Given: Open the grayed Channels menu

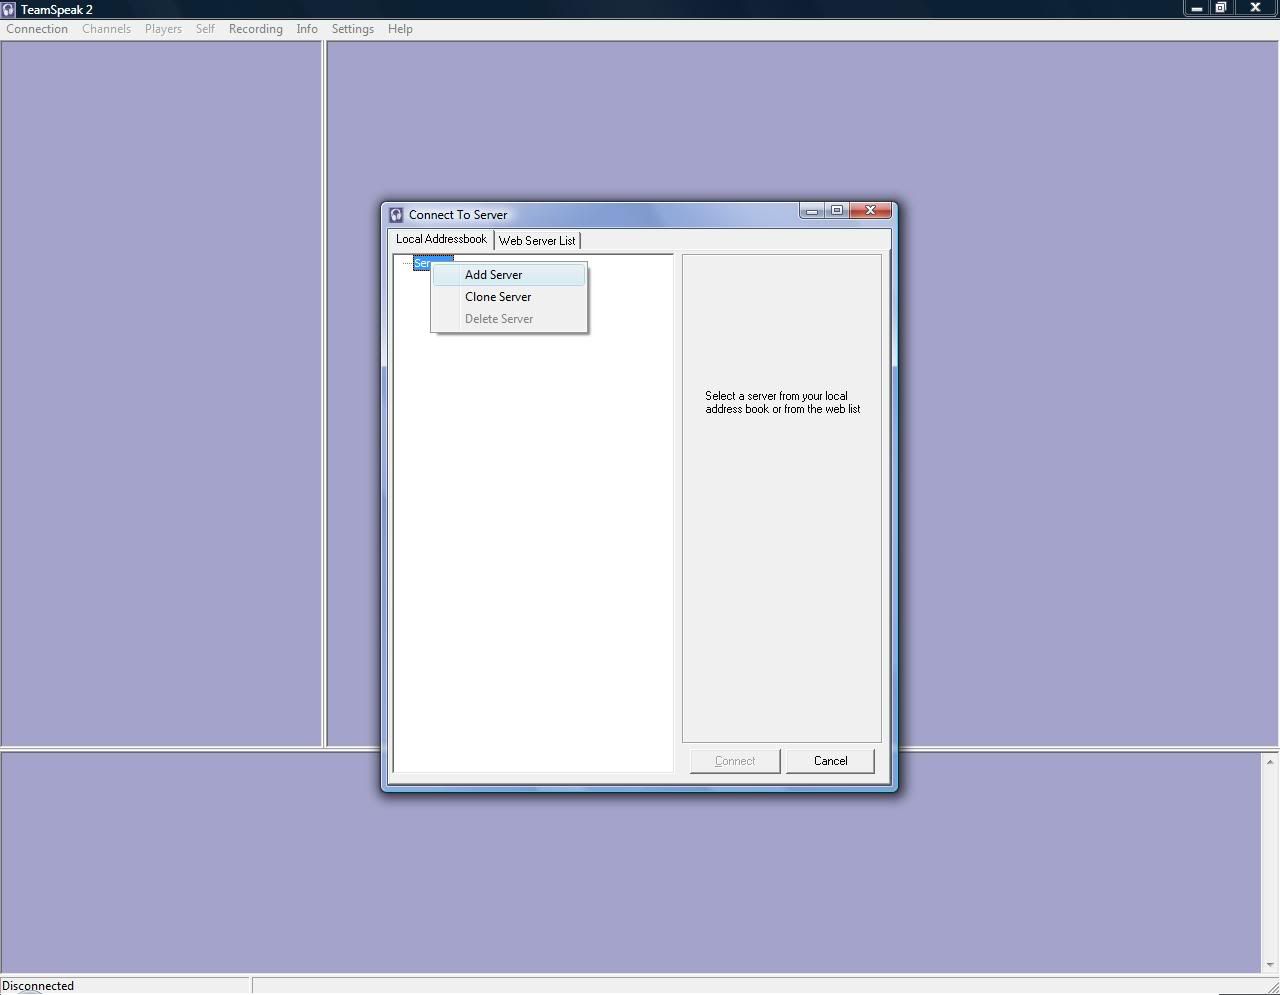Looking at the screenshot, I should (106, 29).
